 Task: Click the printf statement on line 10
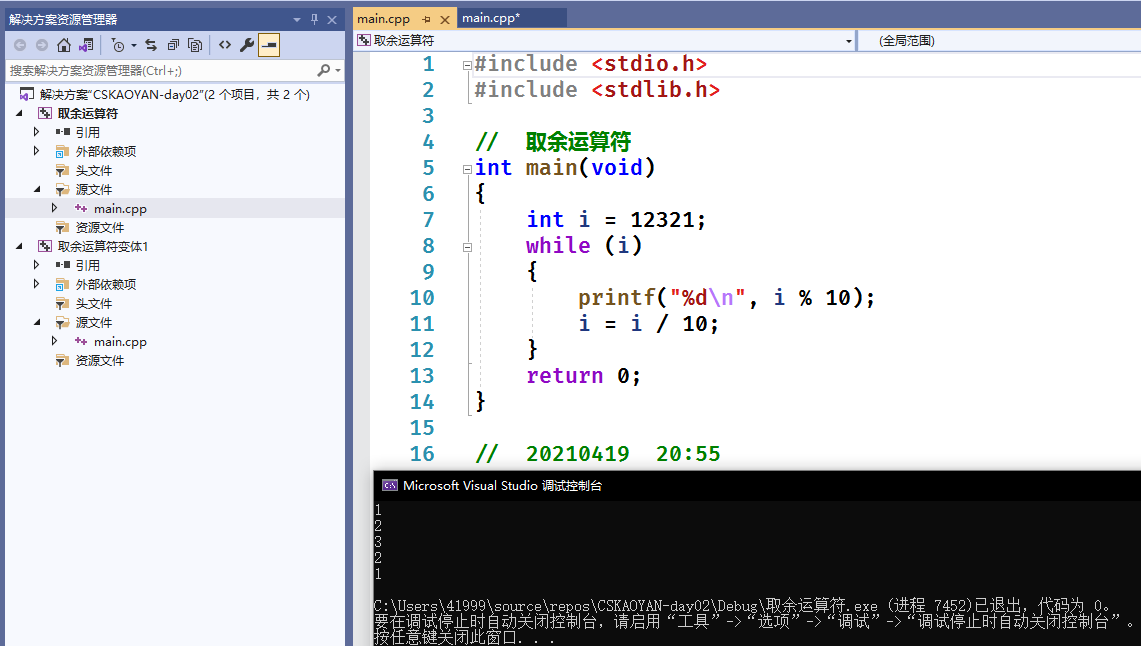point(726,298)
